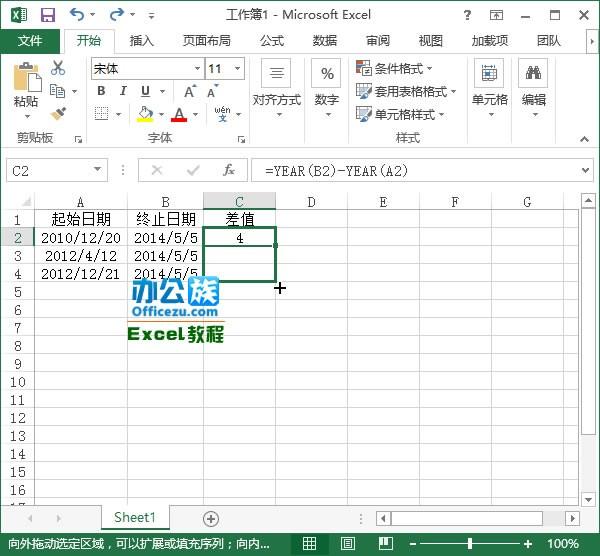Switch to Page Break Preview icon
Image resolution: width=600 pixels, height=556 pixels.
[x=386, y=543]
